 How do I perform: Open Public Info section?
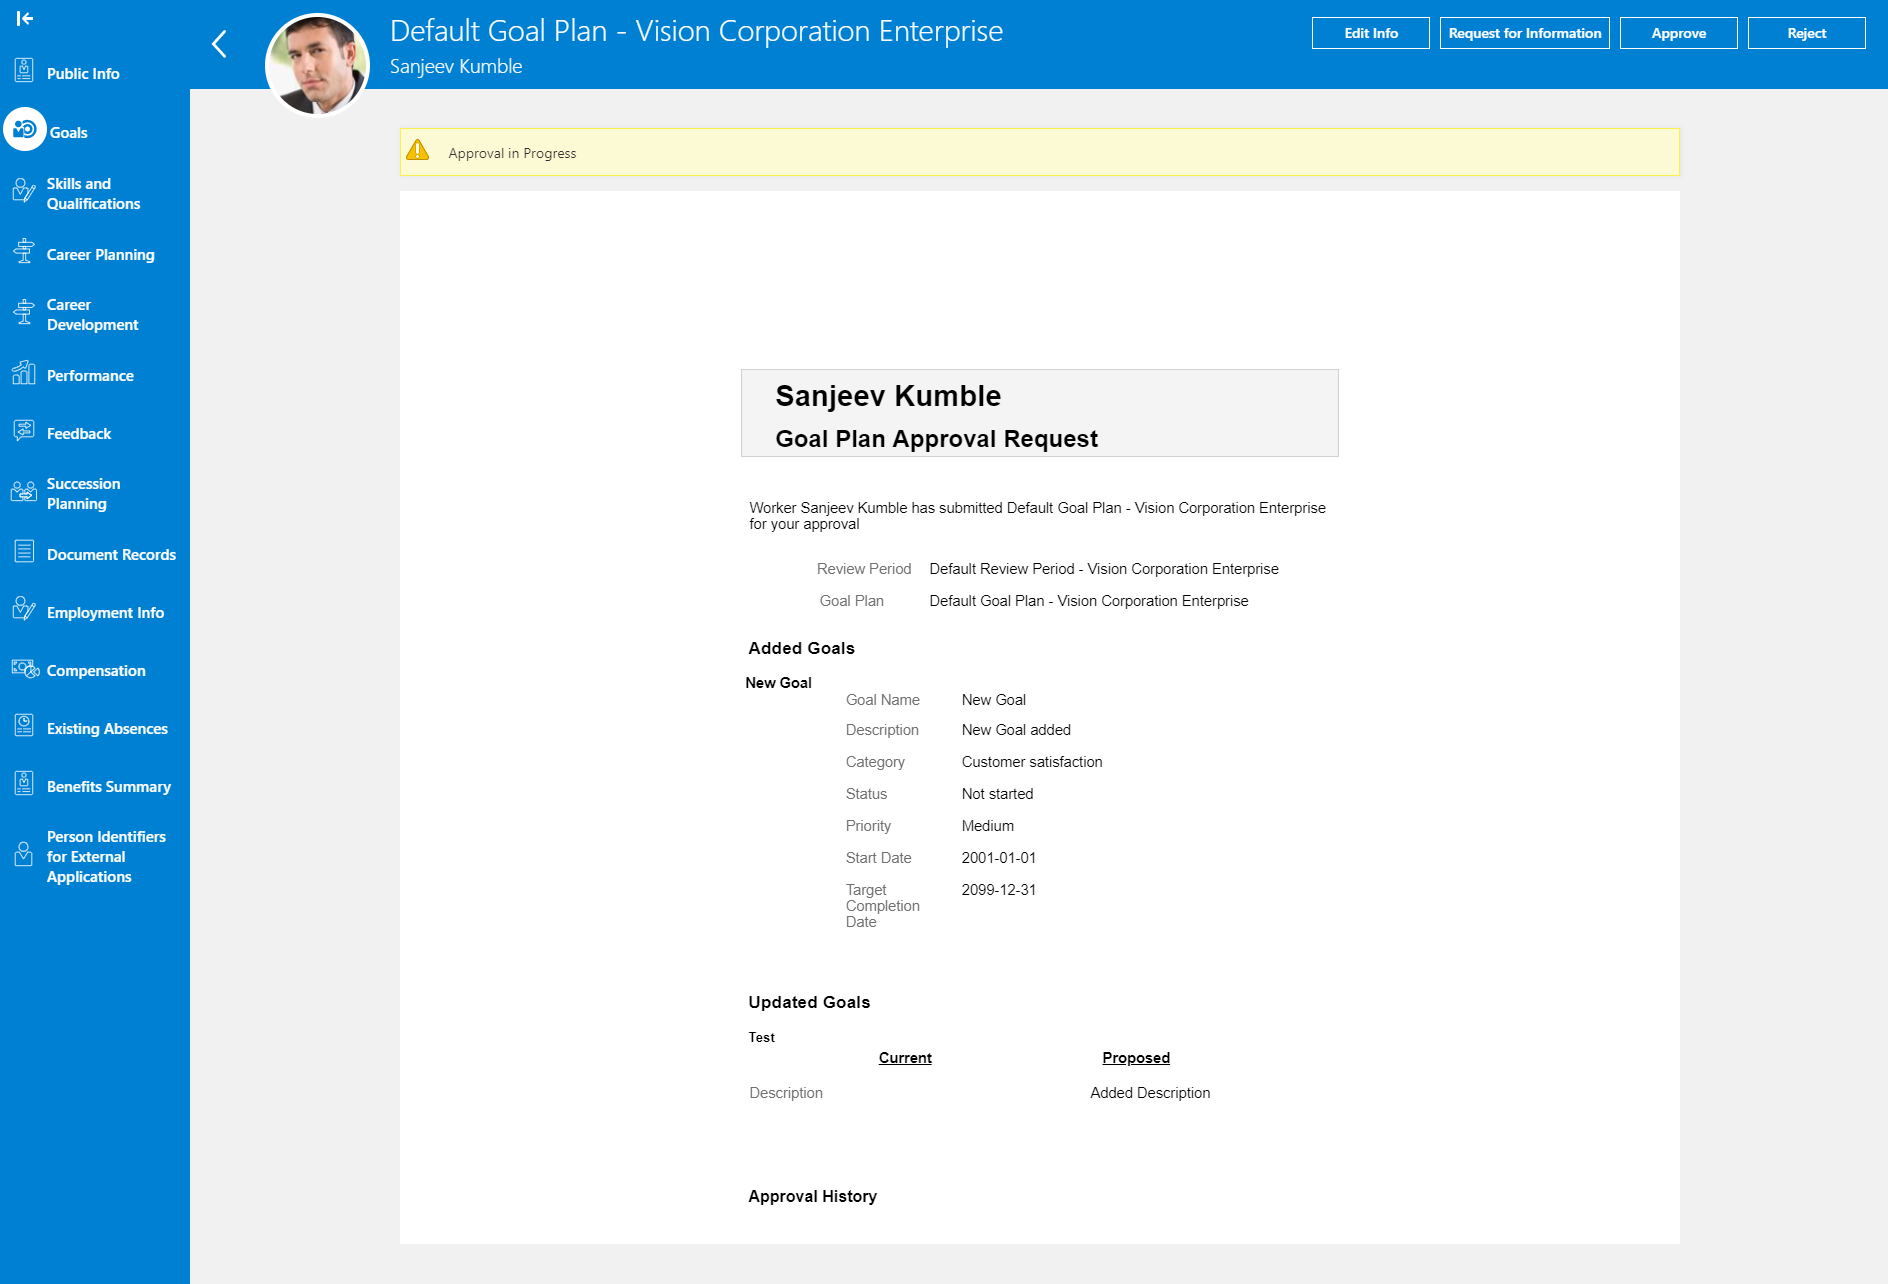(83, 74)
